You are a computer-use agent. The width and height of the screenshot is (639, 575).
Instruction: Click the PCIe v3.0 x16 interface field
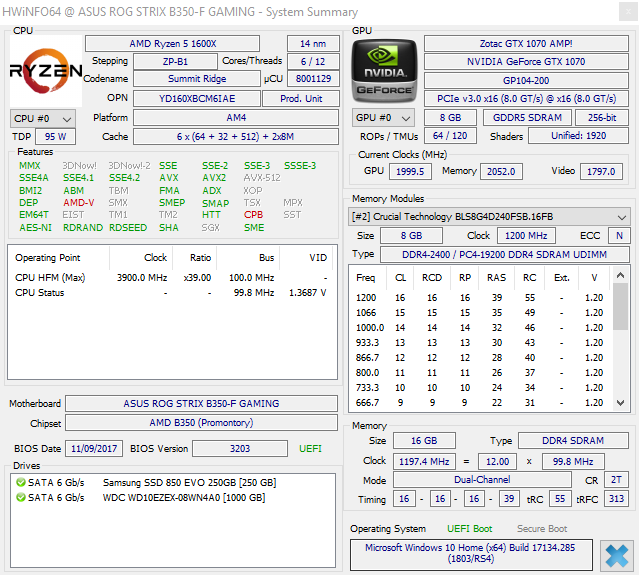[x=526, y=99]
